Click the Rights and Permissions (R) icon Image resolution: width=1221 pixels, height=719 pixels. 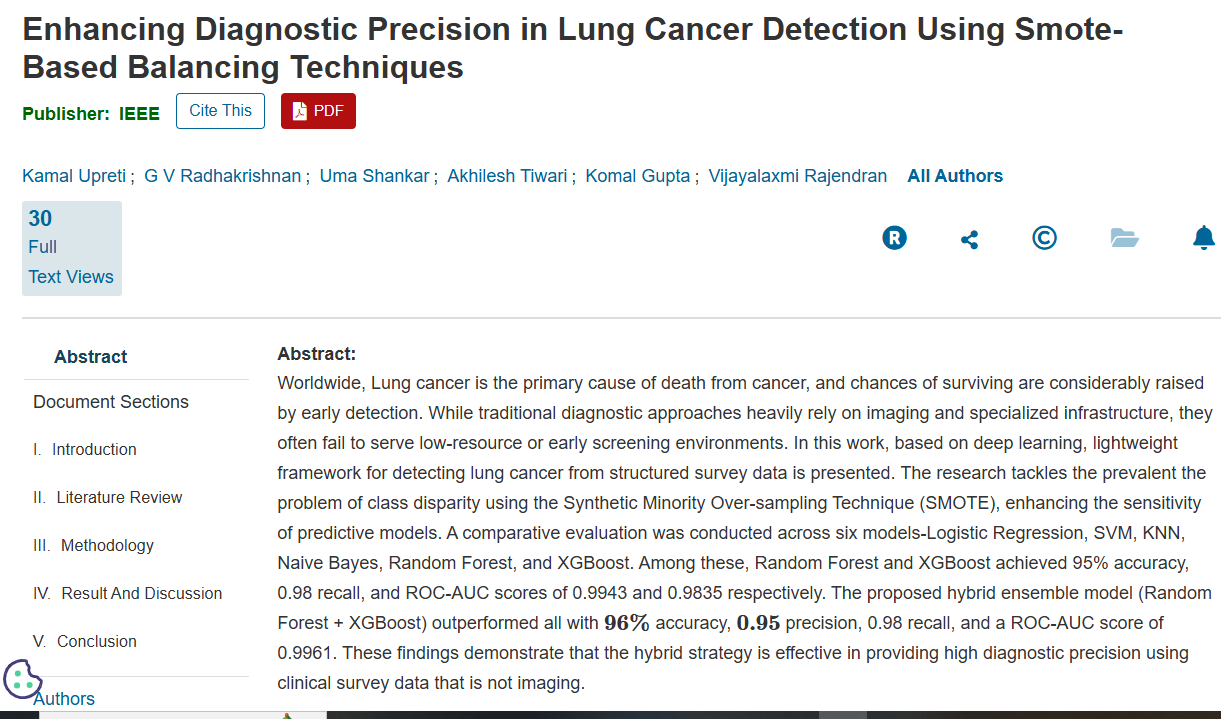tap(894, 238)
